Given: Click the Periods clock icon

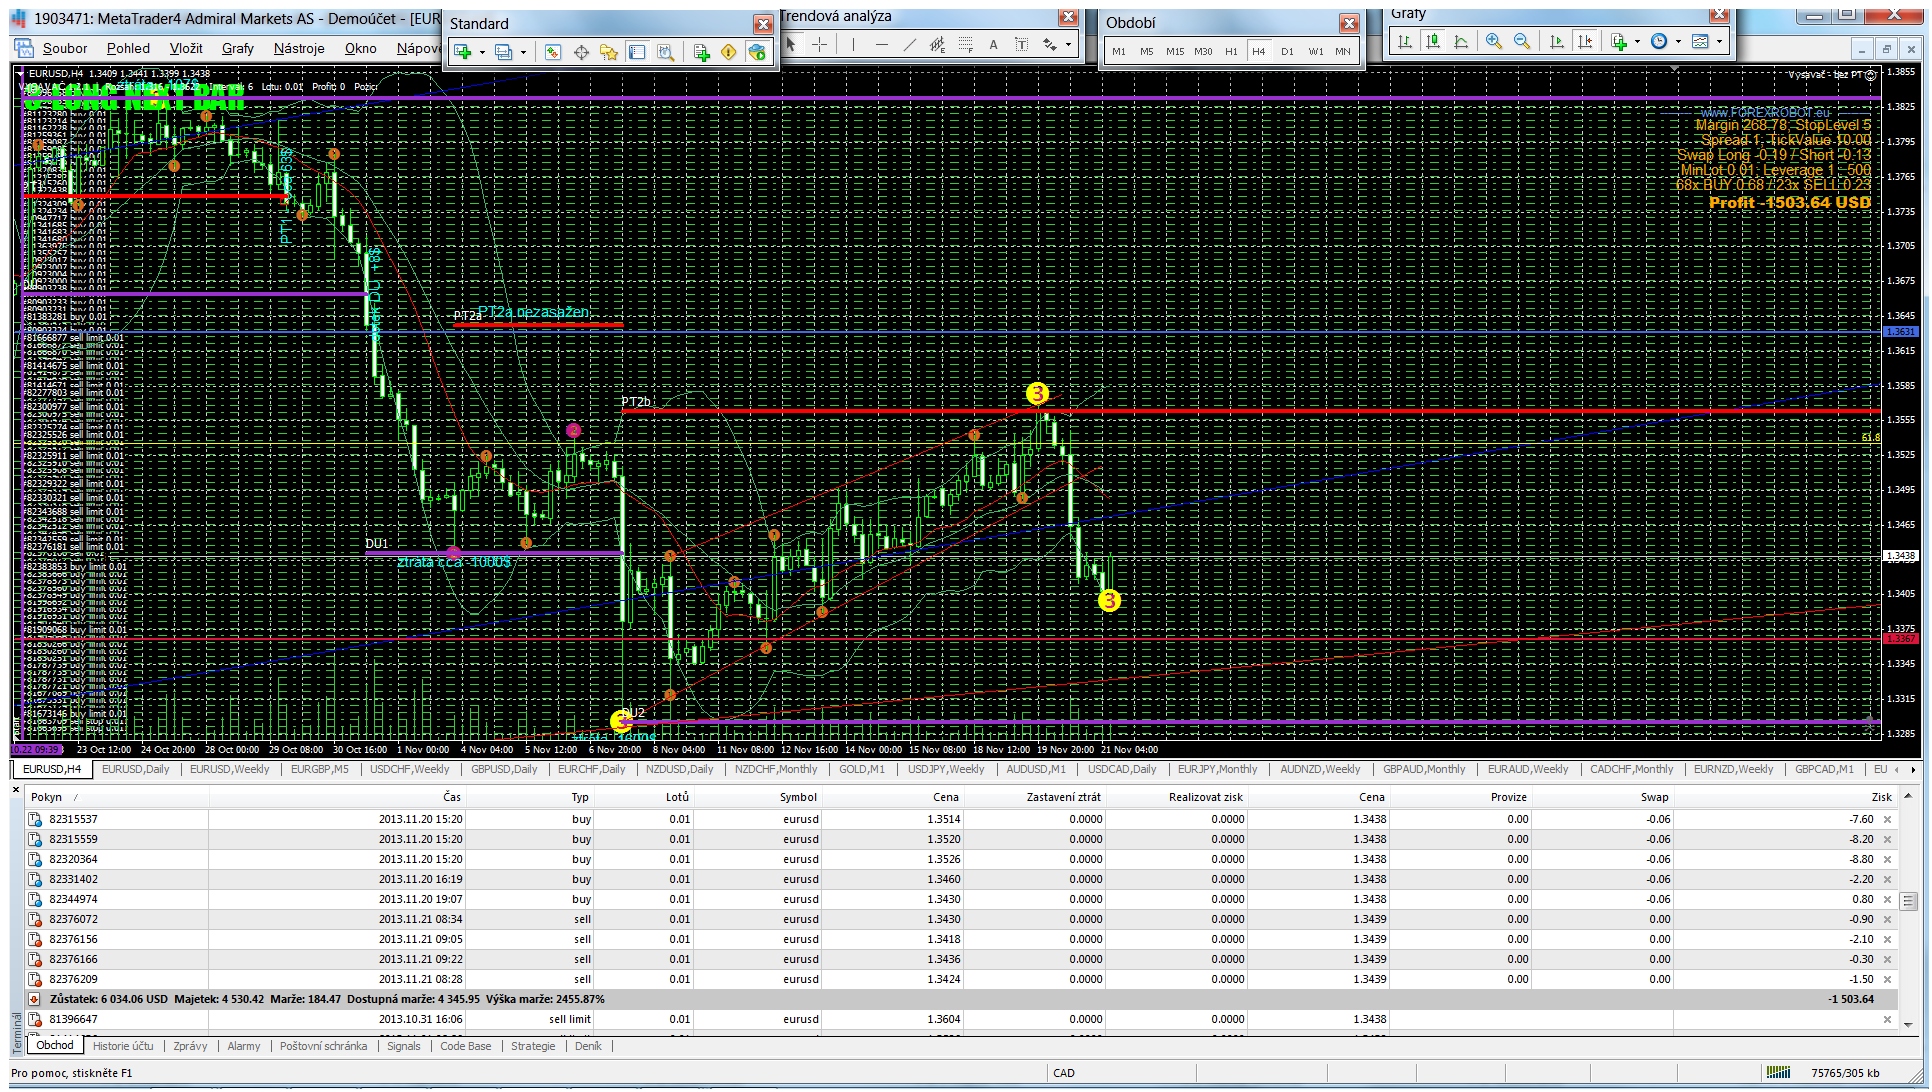Looking at the screenshot, I should [x=1659, y=41].
